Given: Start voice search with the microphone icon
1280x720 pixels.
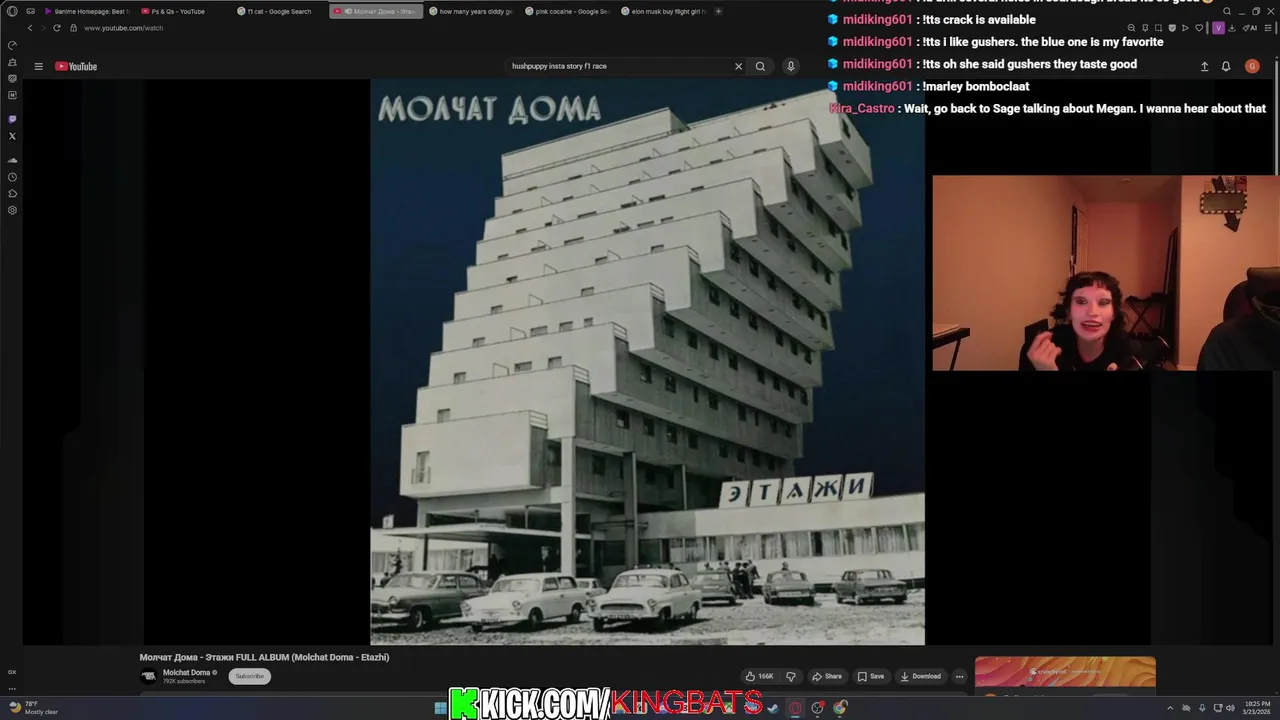Looking at the screenshot, I should click(790, 66).
